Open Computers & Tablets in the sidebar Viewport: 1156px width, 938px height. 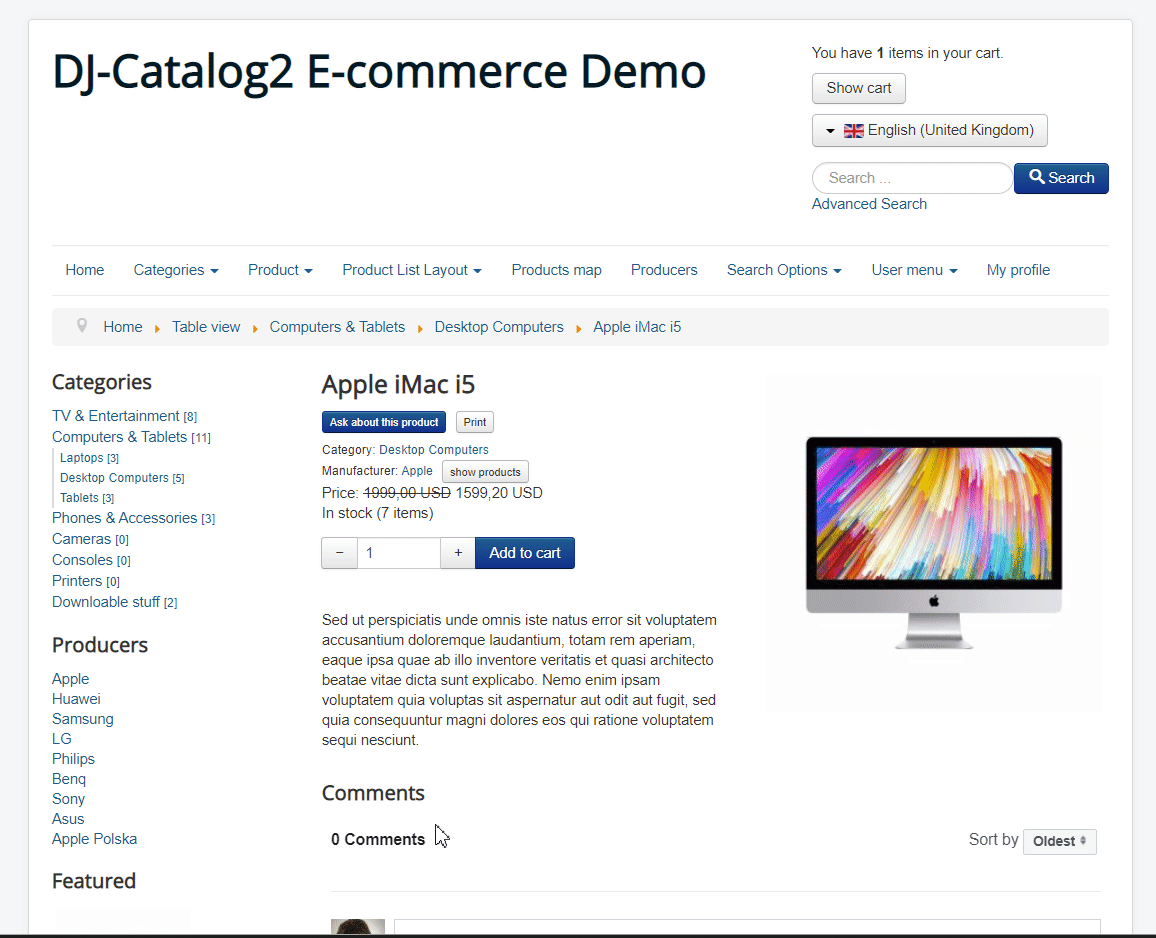click(119, 437)
